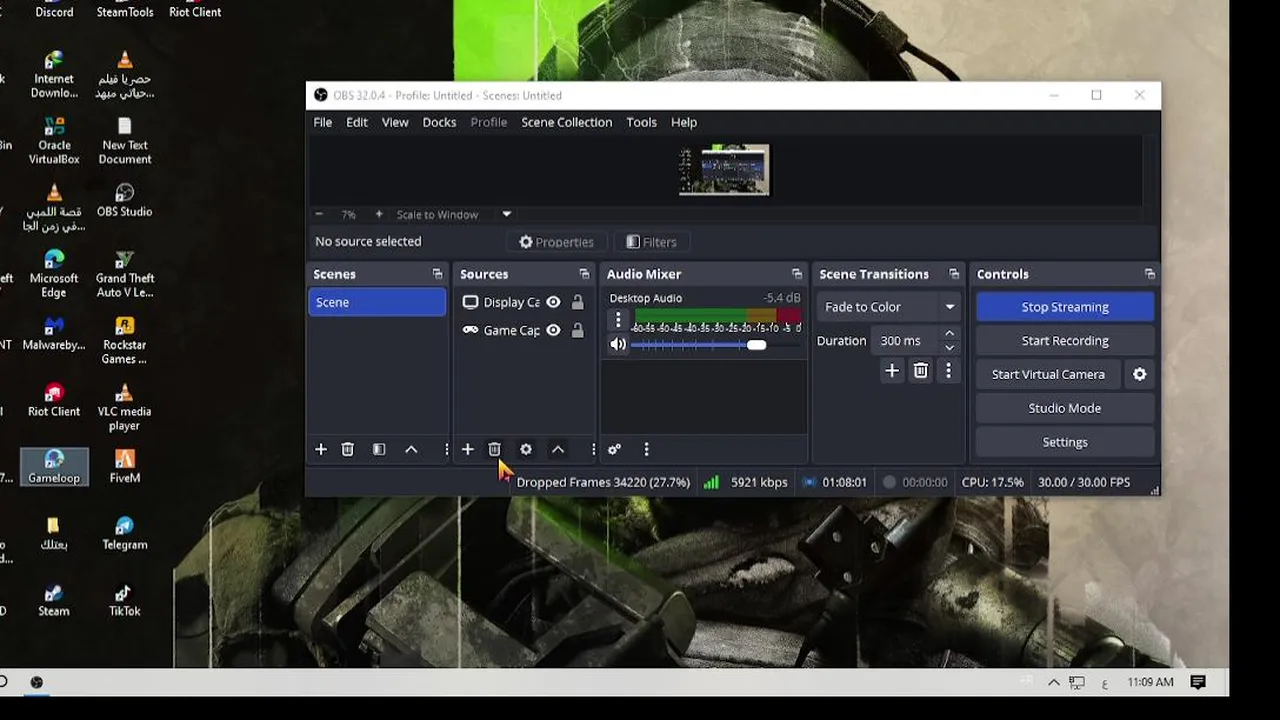Hide the Game Capture source via its eye

coord(553,330)
